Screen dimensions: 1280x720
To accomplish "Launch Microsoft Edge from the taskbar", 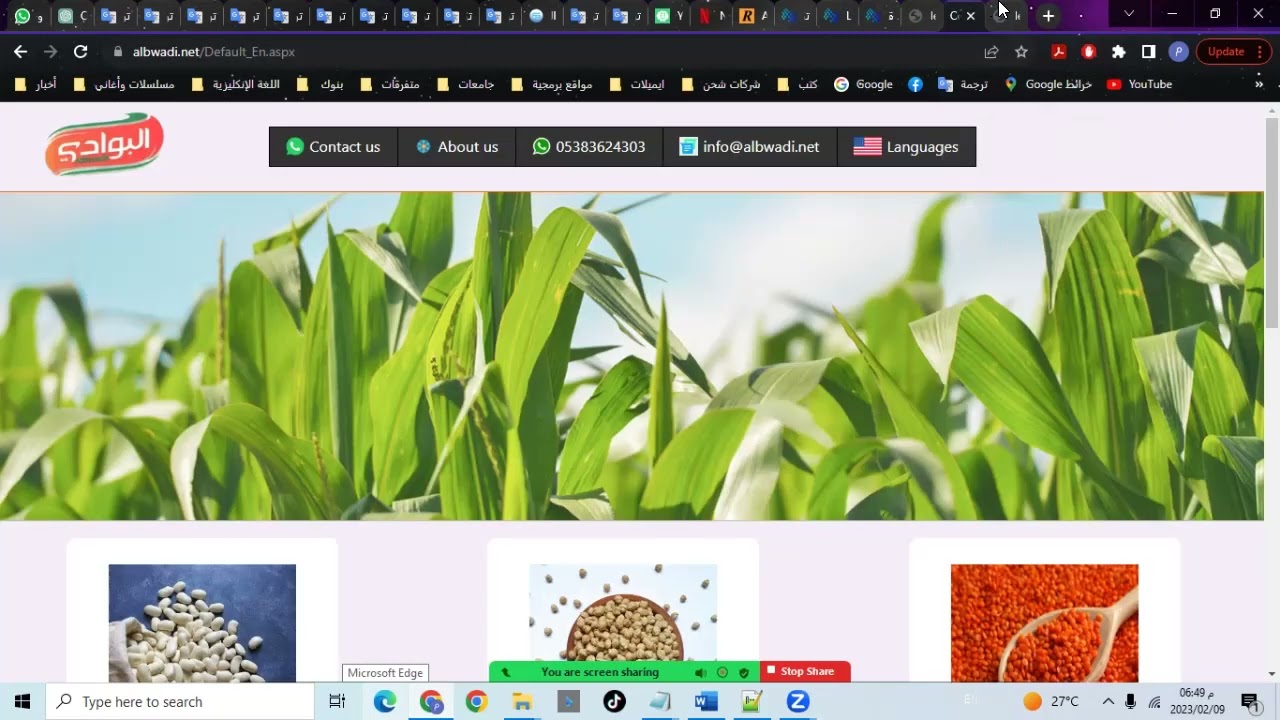I will pyautogui.click(x=385, y=702).
